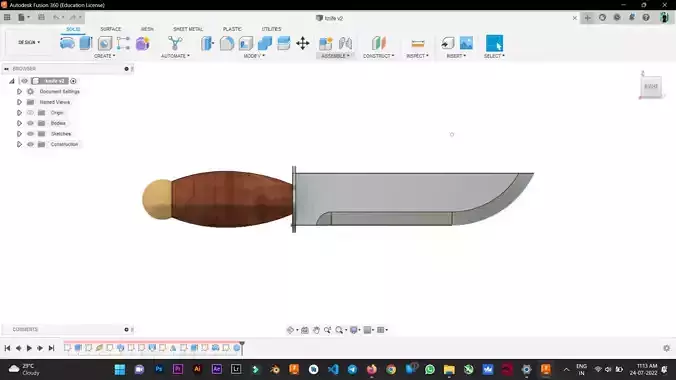Jump to the end of the timeline
Viewport: 676px width, 380px height.
(x=51, y=348)
